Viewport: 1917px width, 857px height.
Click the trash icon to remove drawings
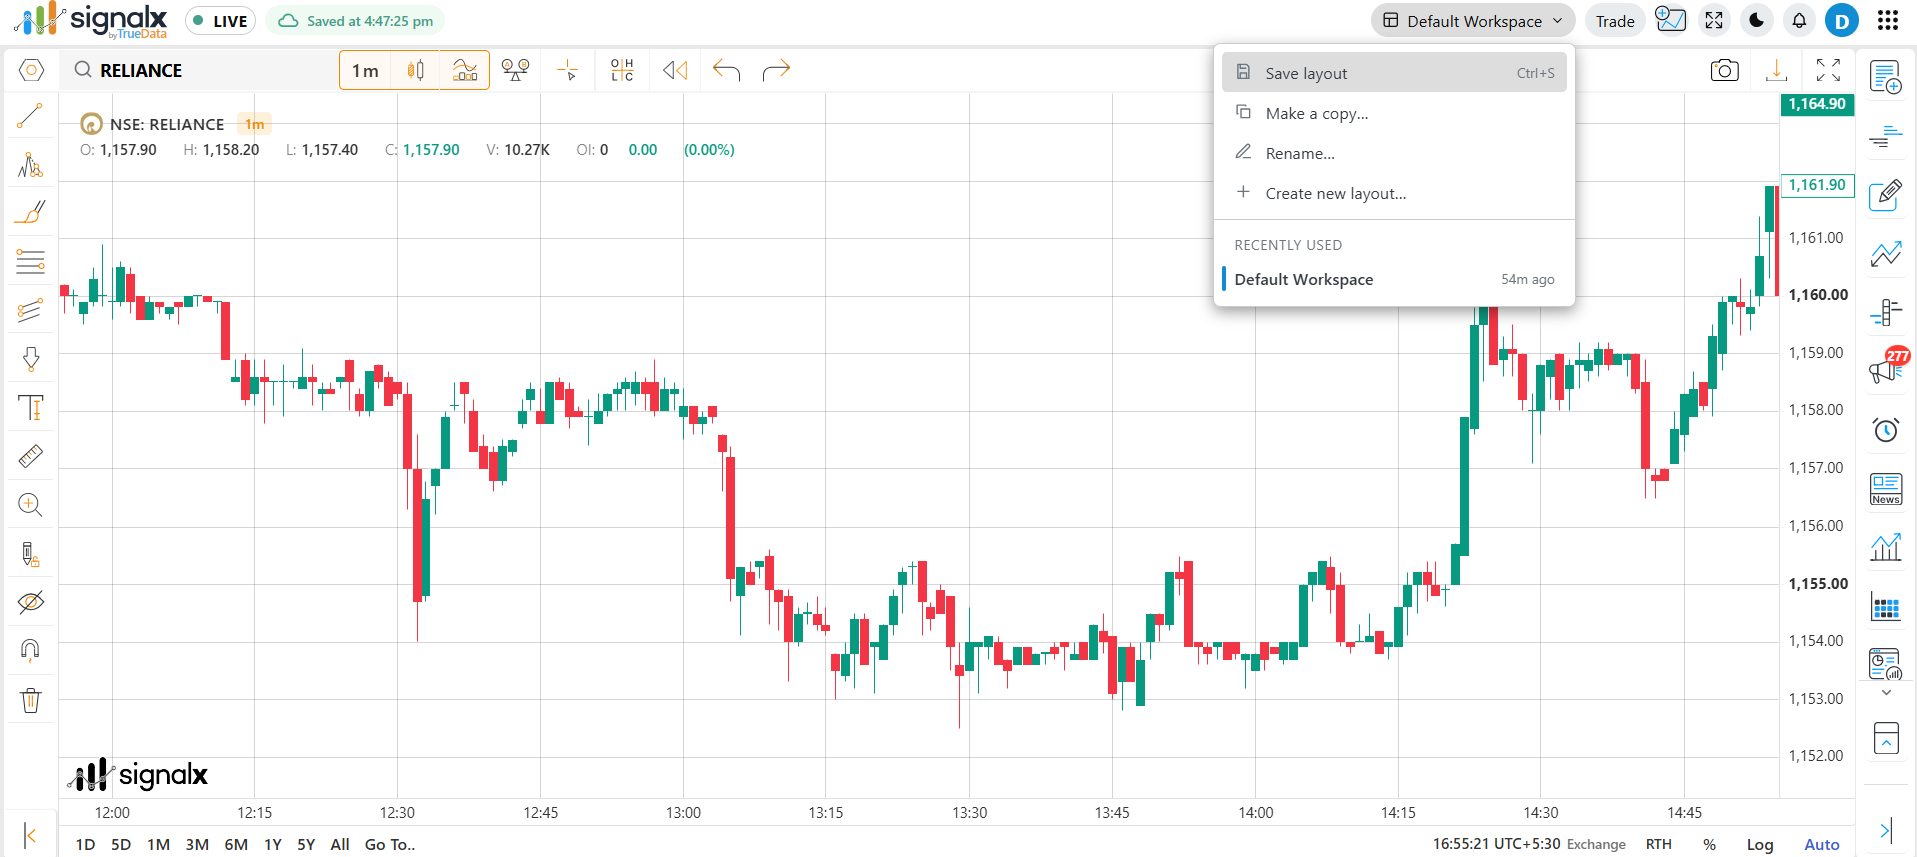tap(30, 700)
